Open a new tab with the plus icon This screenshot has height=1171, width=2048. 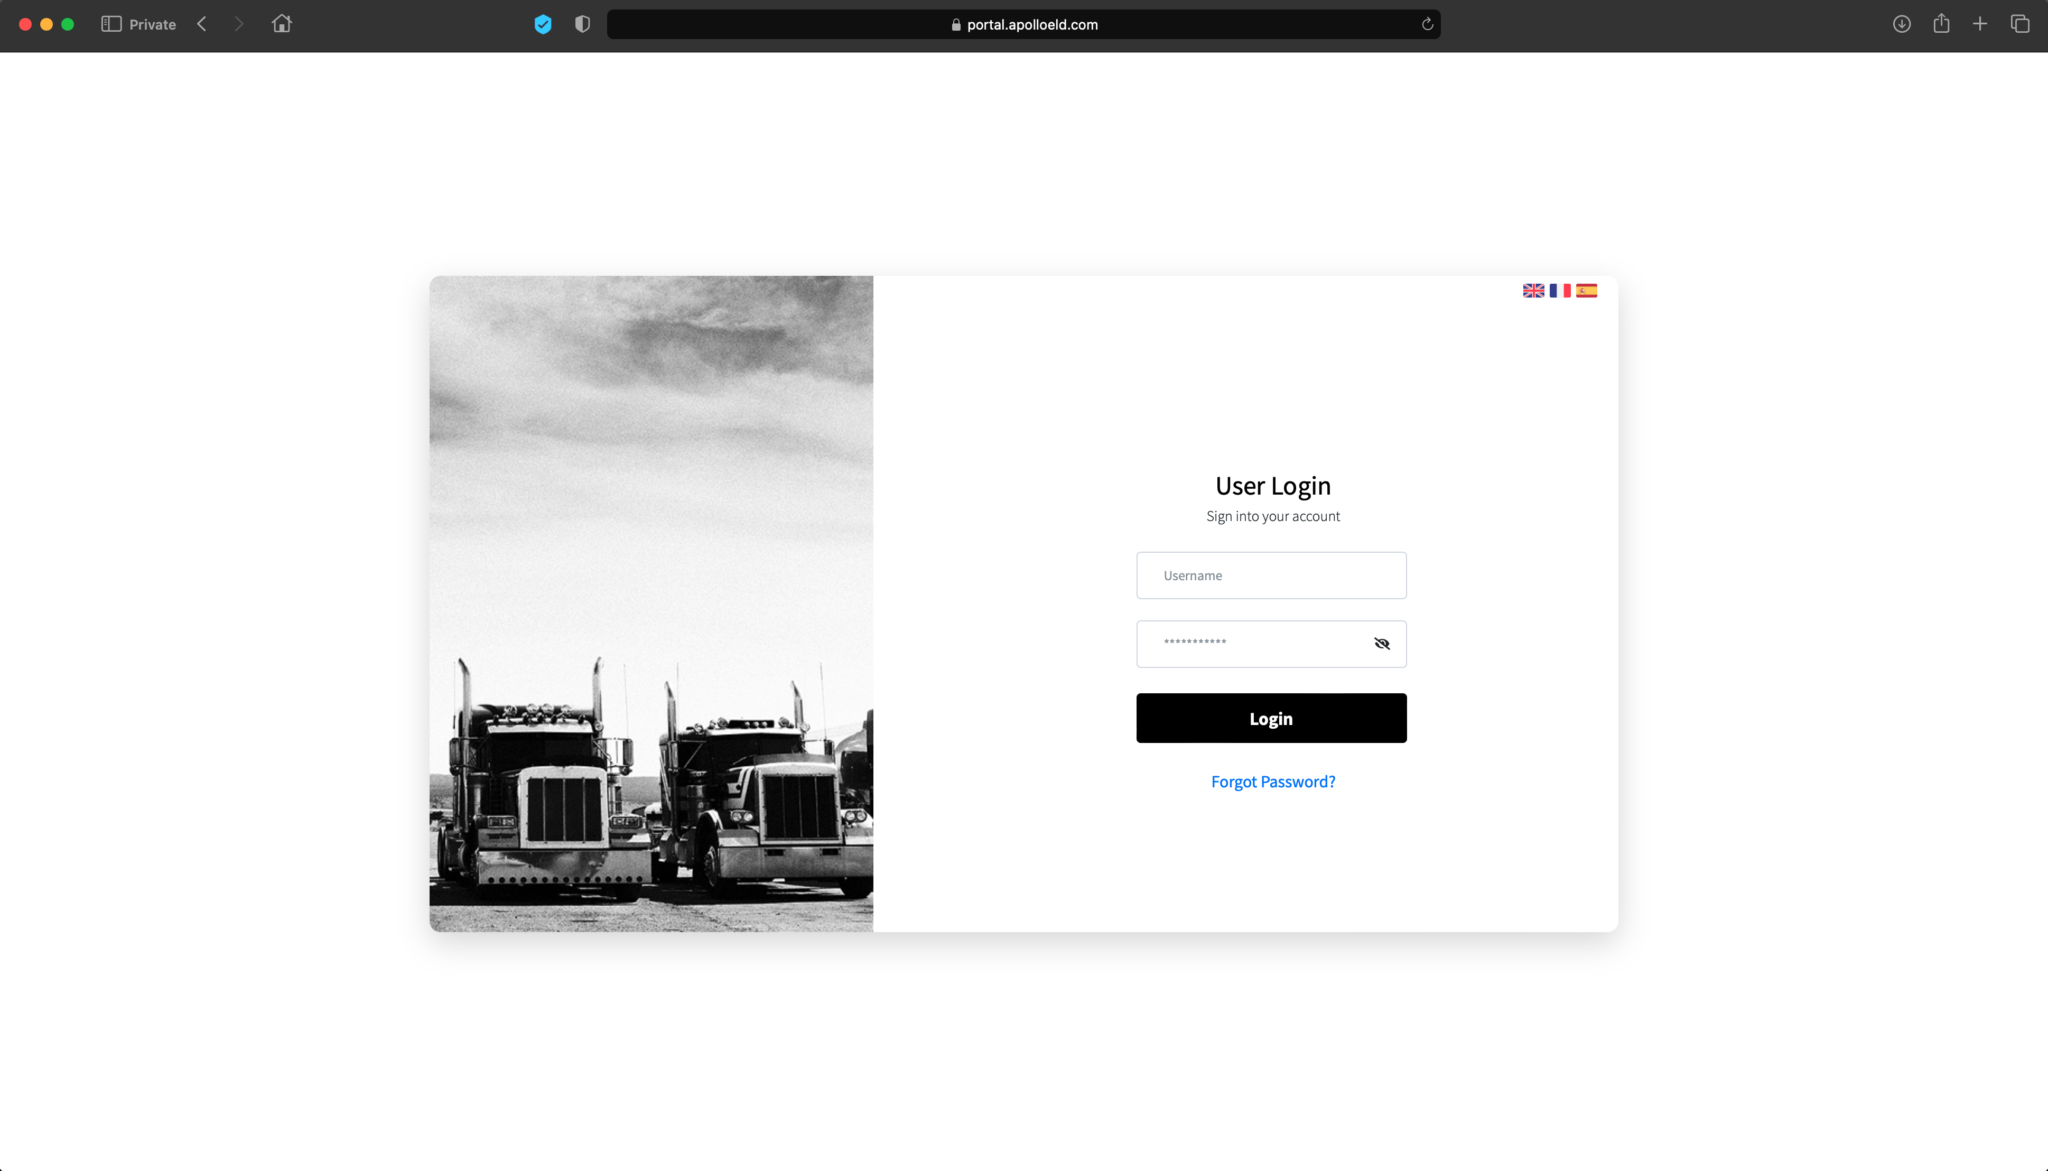1981,23
